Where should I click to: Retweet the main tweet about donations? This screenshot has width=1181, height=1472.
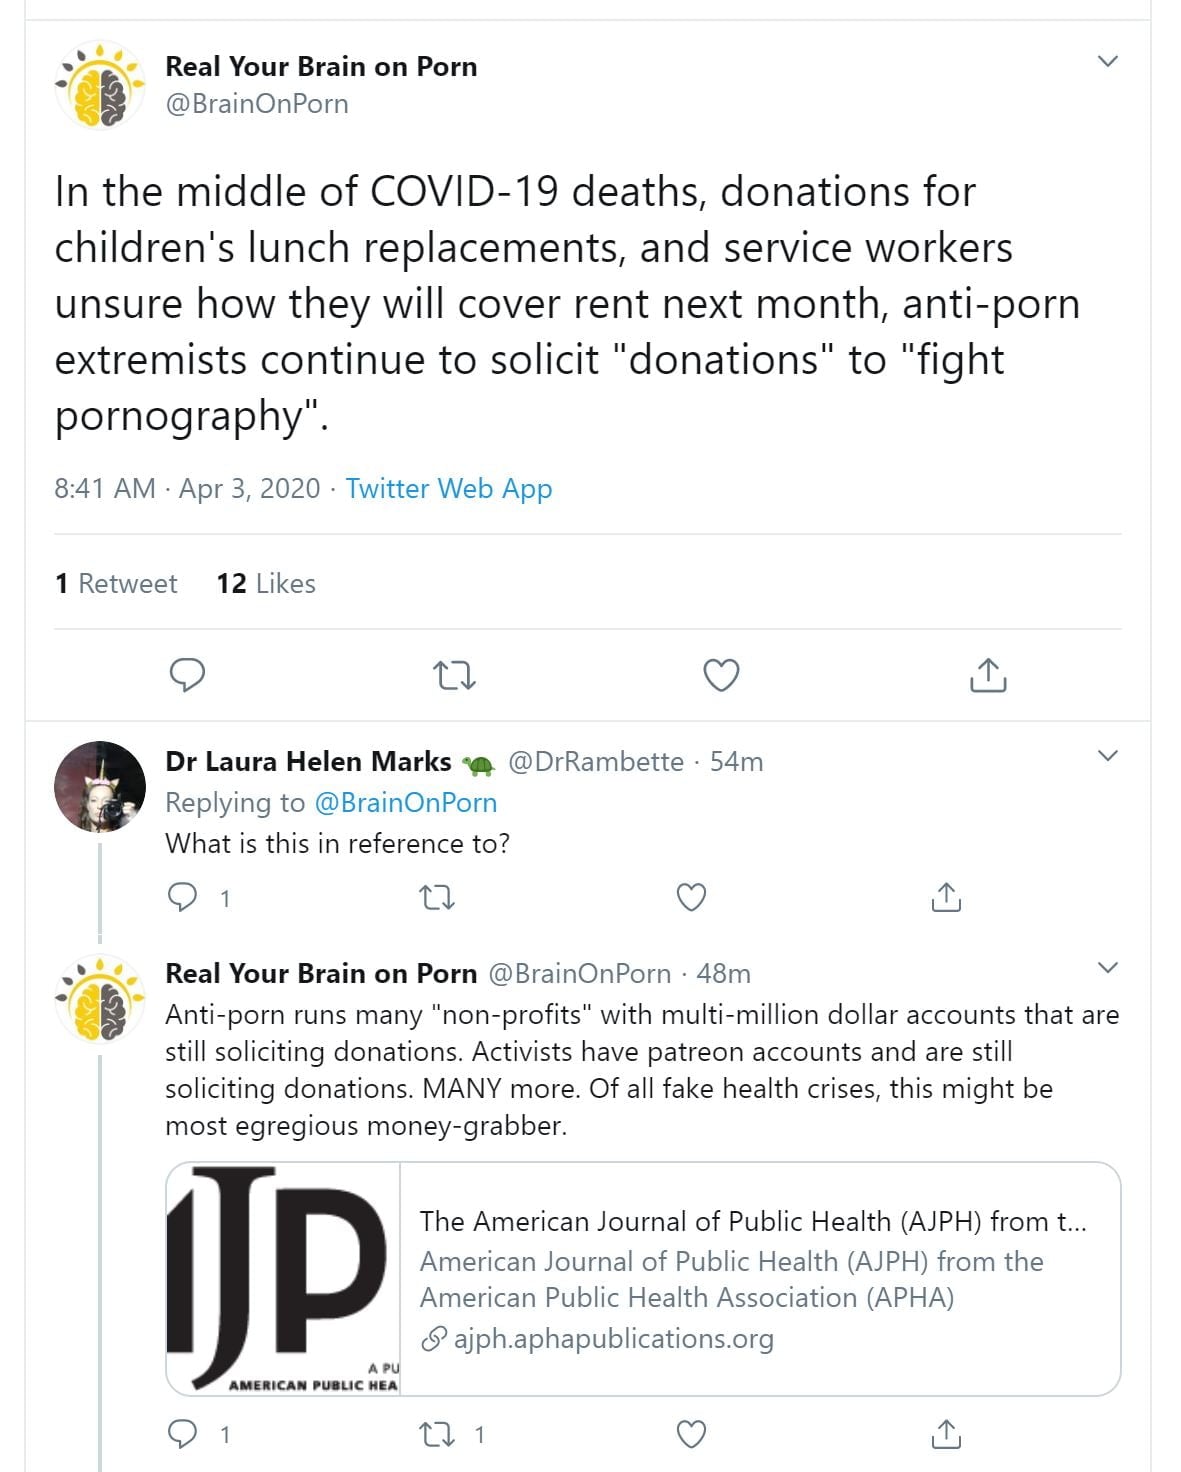click(455, 676)
